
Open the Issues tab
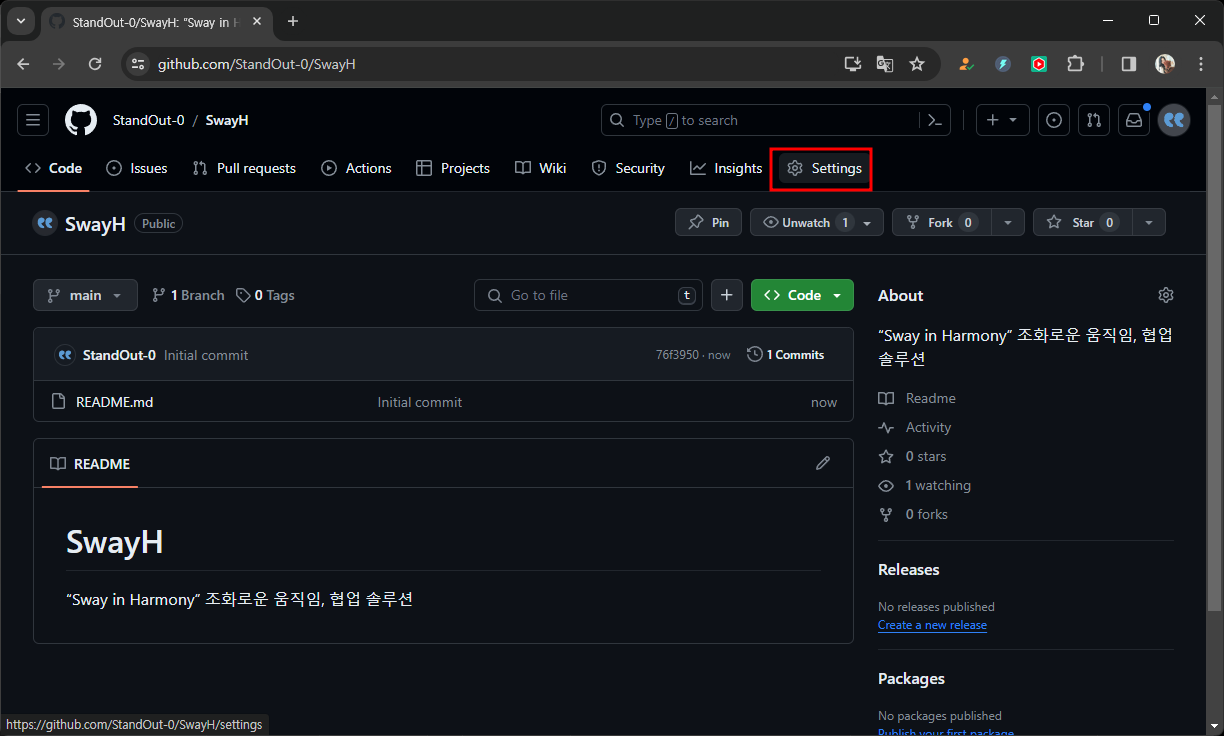click(137, 168)
